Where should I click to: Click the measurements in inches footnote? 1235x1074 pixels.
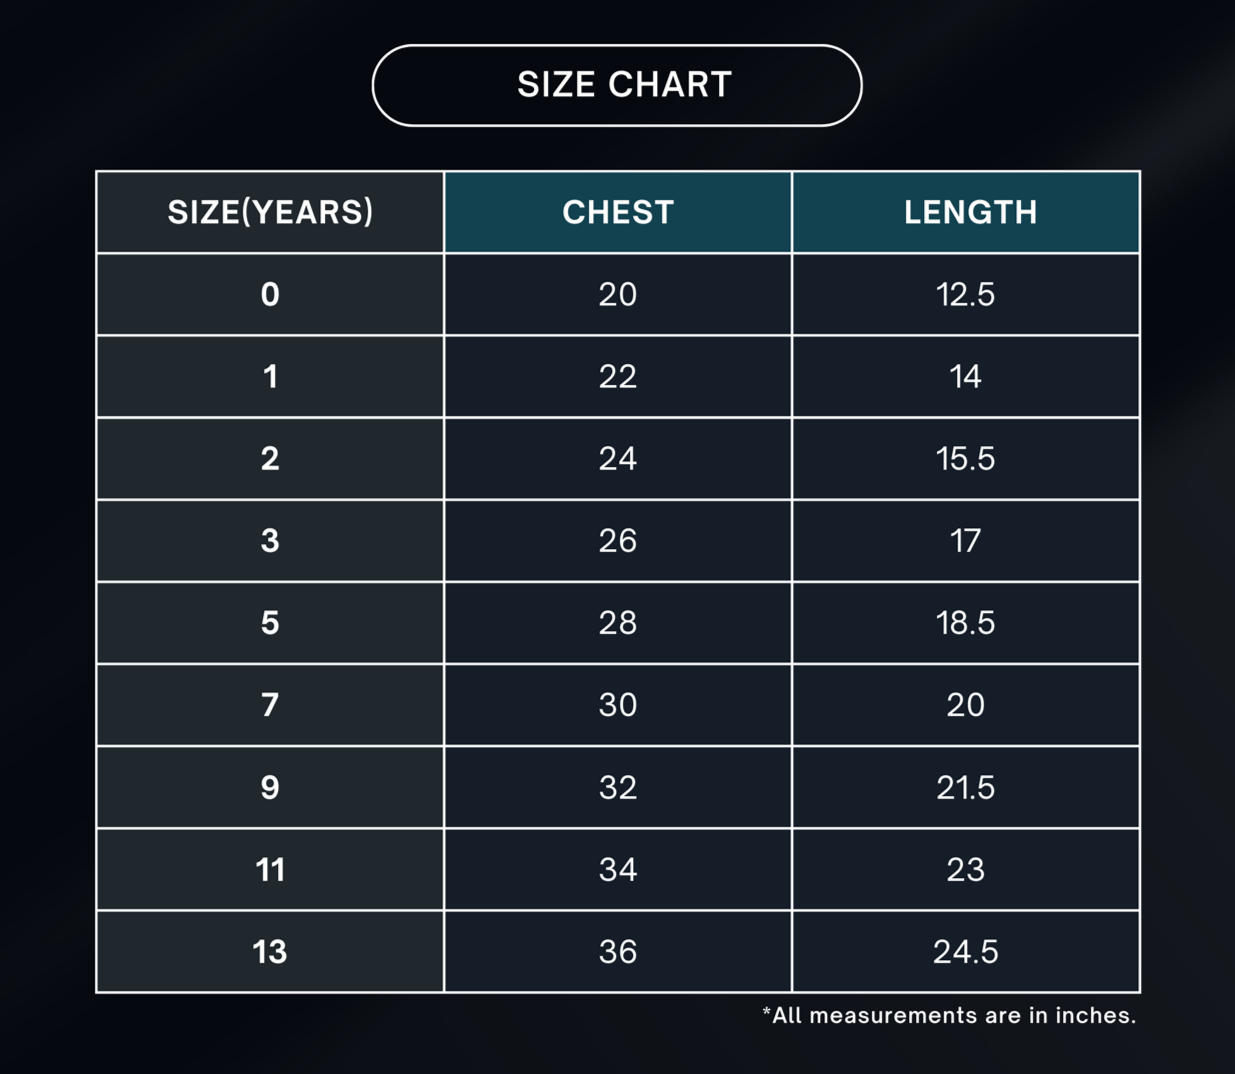(x=949, y=1016)
